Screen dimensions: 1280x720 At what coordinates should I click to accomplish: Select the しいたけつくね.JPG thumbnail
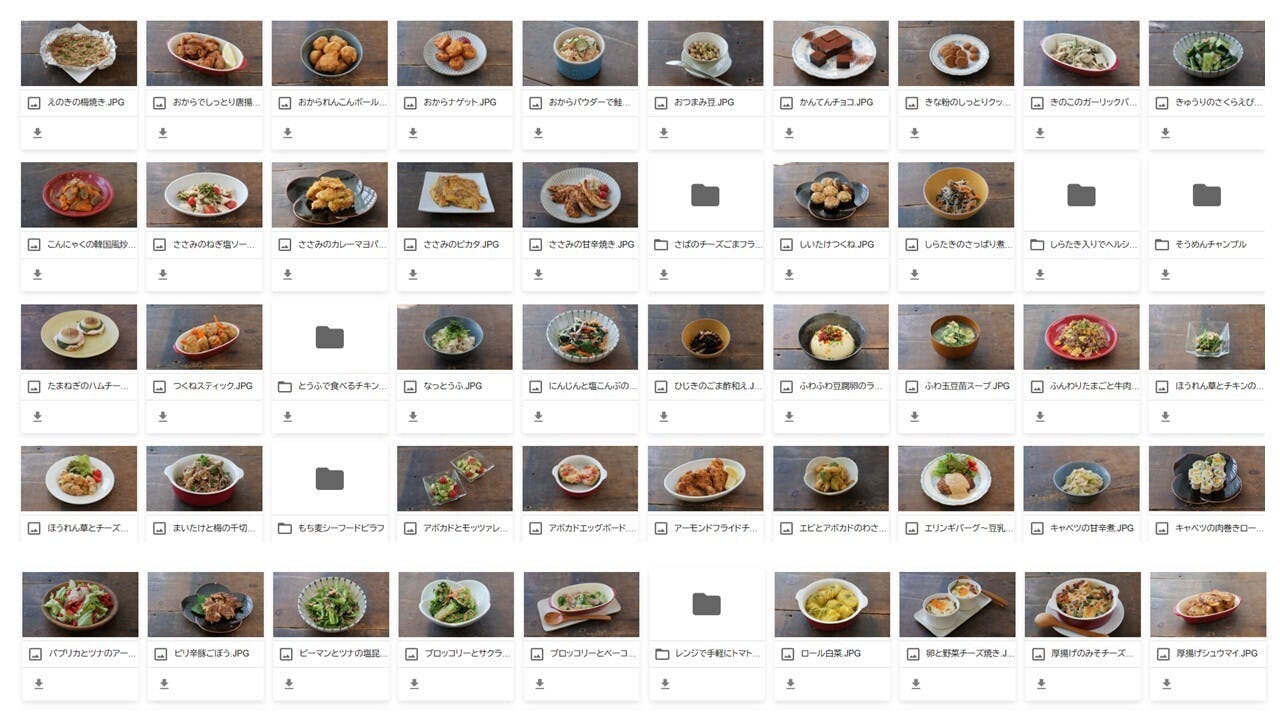point(831,195)
